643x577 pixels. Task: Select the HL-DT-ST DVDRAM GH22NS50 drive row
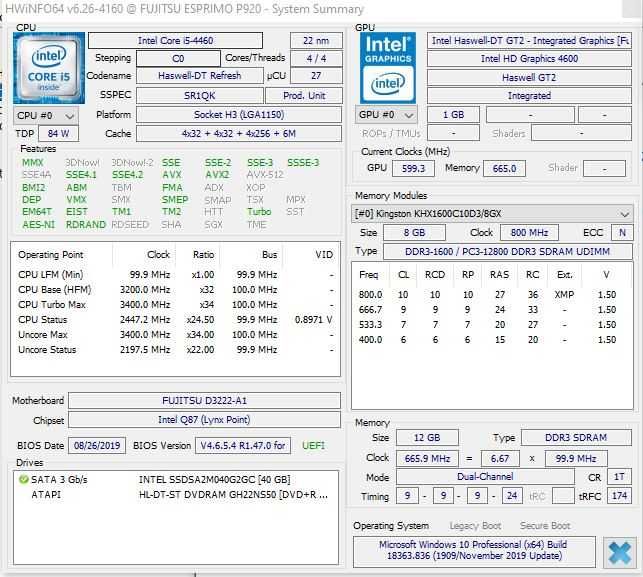point(176,495)
